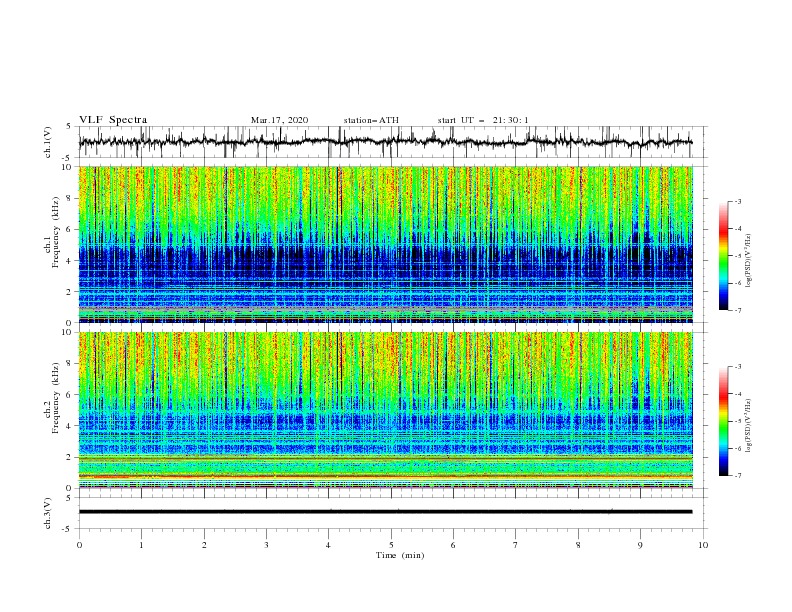Click the "-5" volt tick on ch.1(V) axis
This screenshot has width=792, height=612.
click(x=67, y=157)
